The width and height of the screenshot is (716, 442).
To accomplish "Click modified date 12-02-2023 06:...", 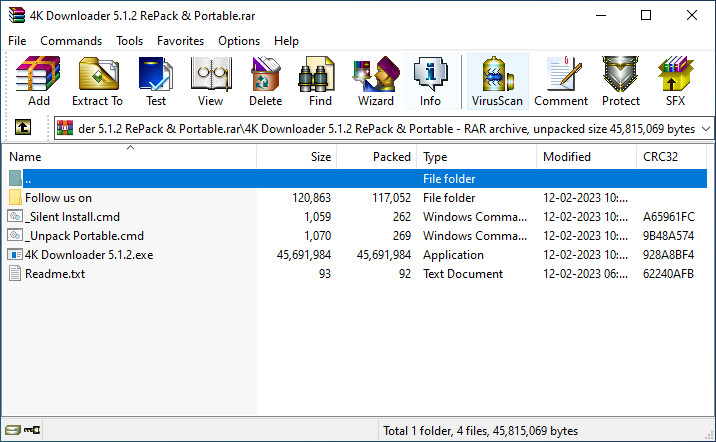I will tap(585, 274).
